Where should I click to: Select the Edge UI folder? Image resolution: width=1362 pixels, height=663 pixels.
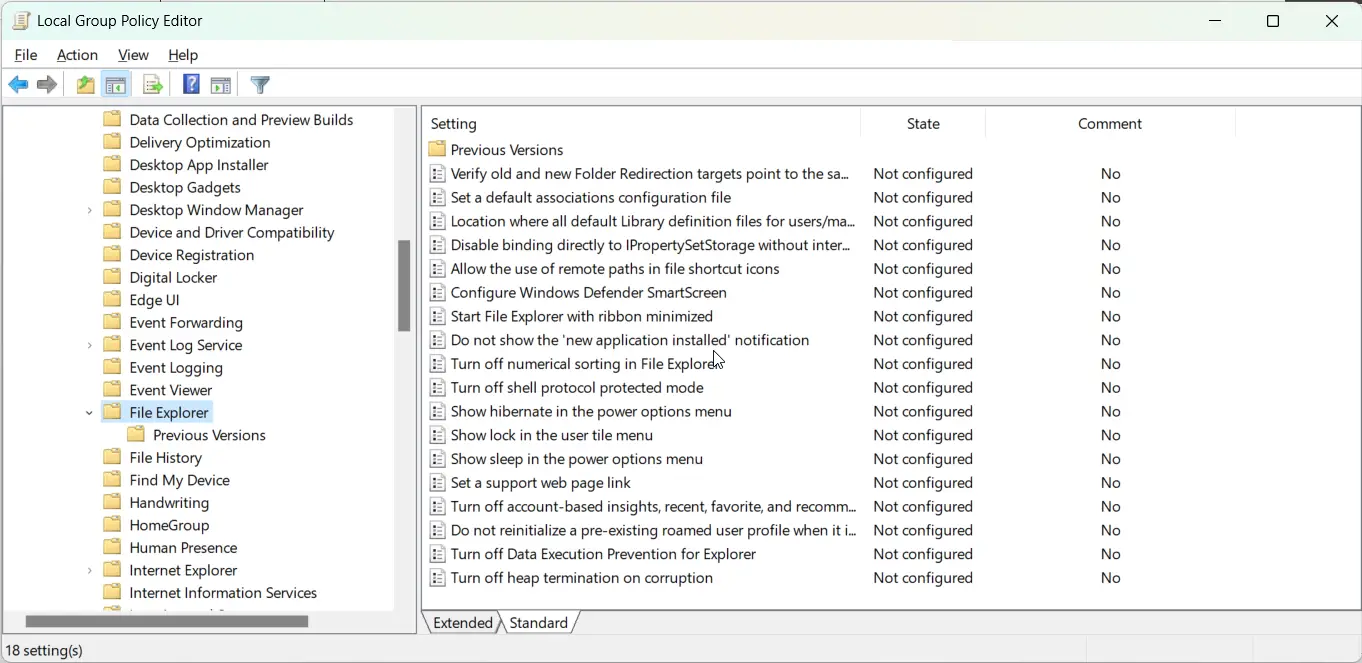click(154, 300)
